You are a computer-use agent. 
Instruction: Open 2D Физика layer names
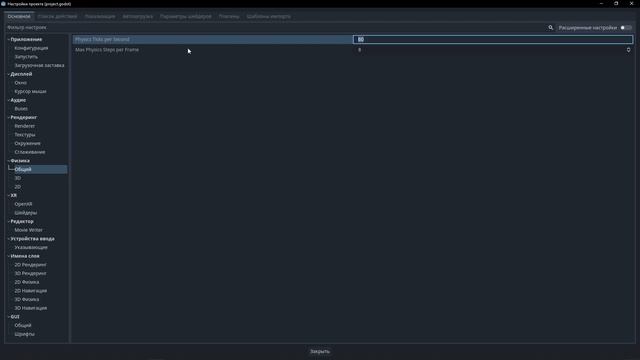[27, 282]
